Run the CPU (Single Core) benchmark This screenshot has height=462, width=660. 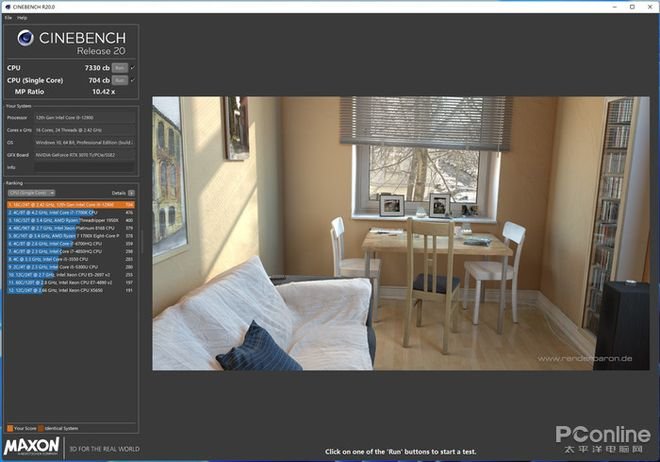click(119, 80)
